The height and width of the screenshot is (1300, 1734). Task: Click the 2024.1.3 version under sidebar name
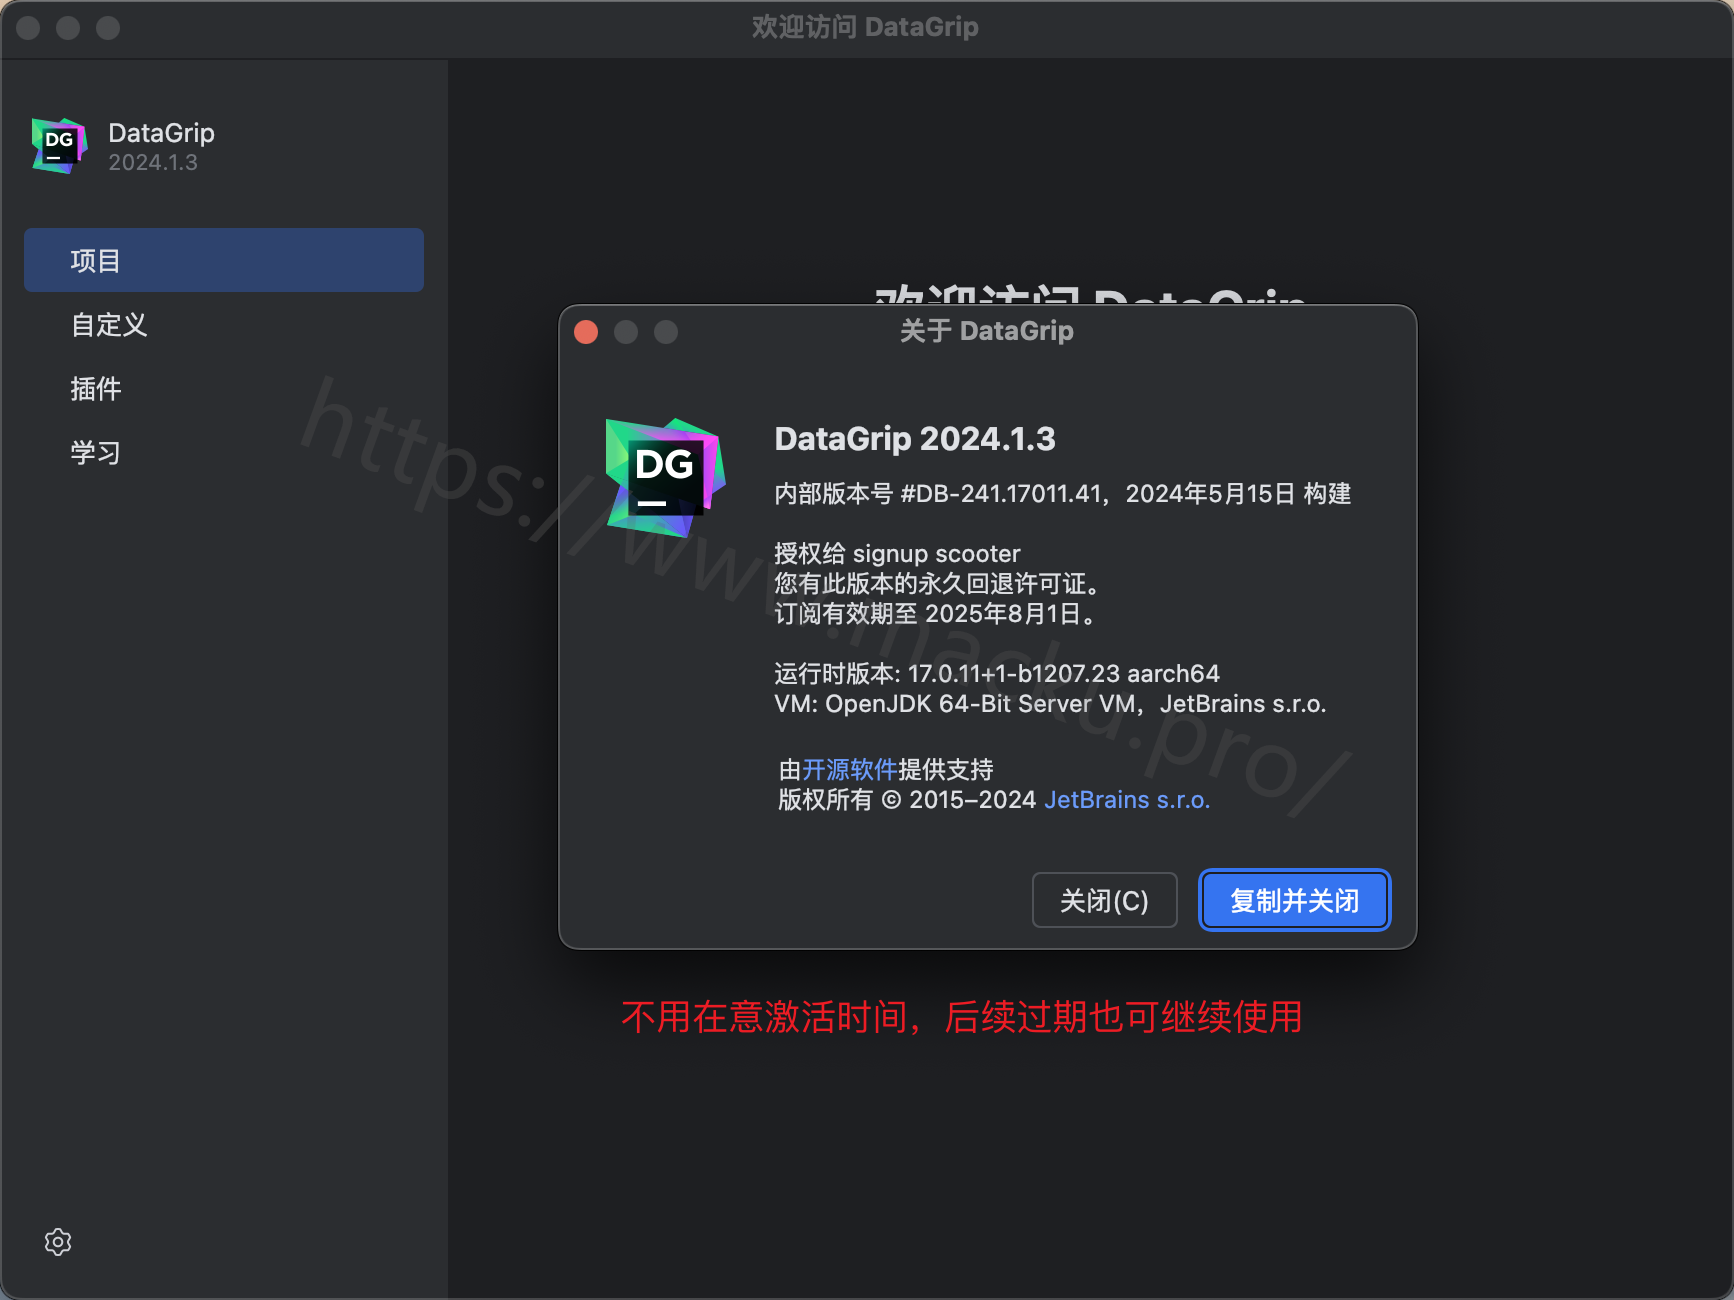tap(153, 162)
